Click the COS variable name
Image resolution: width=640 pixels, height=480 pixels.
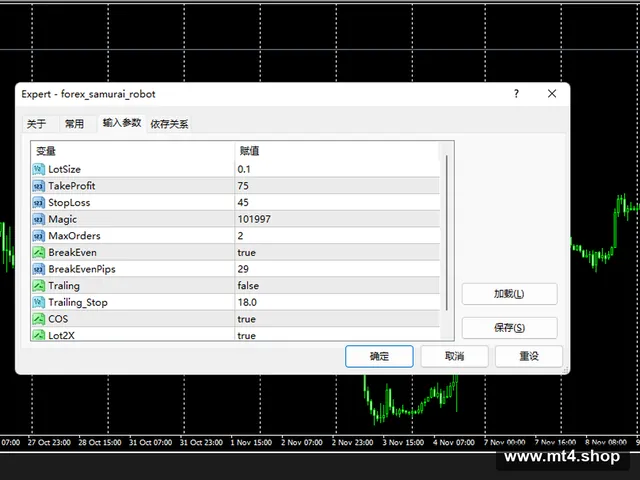click(58, 319)
